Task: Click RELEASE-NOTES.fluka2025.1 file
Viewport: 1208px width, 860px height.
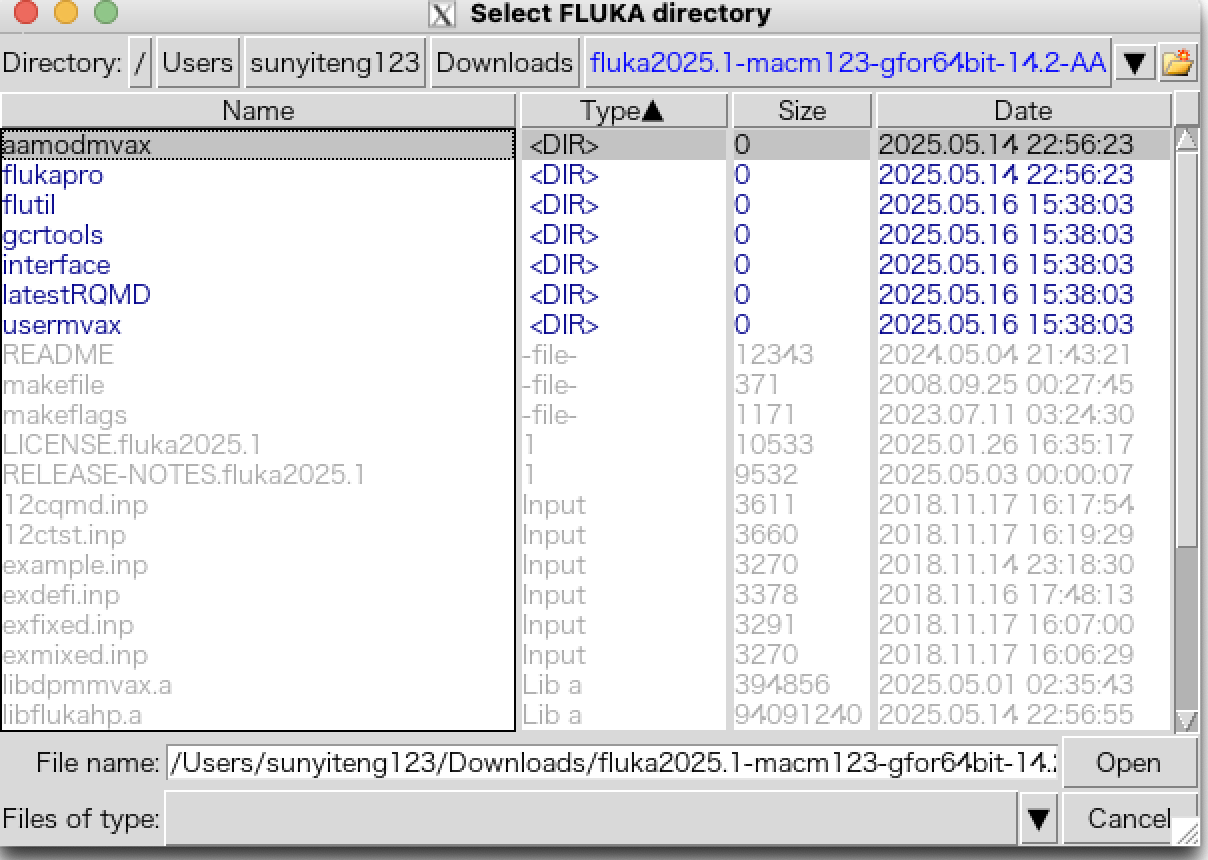Action: [x=184, y=475]
